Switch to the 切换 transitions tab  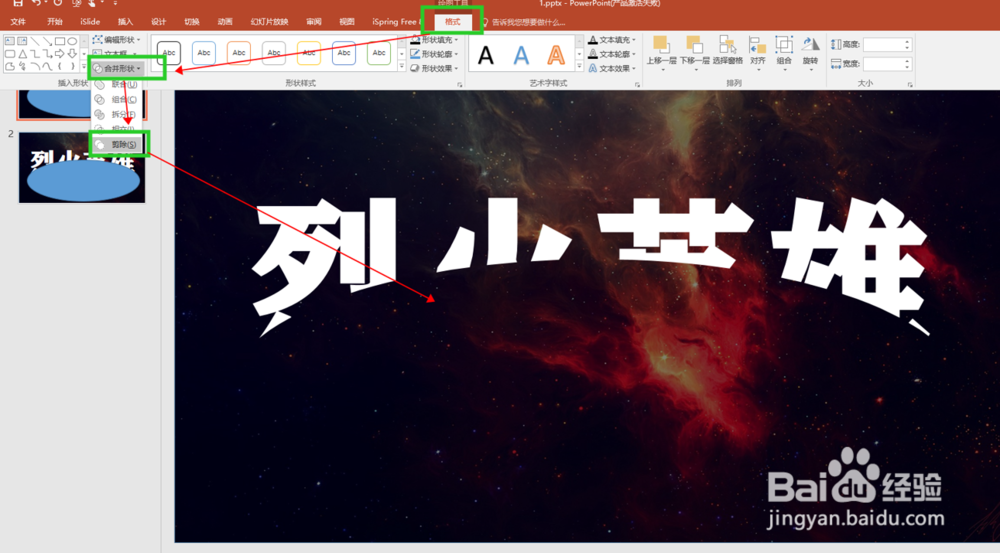(192, 22)
